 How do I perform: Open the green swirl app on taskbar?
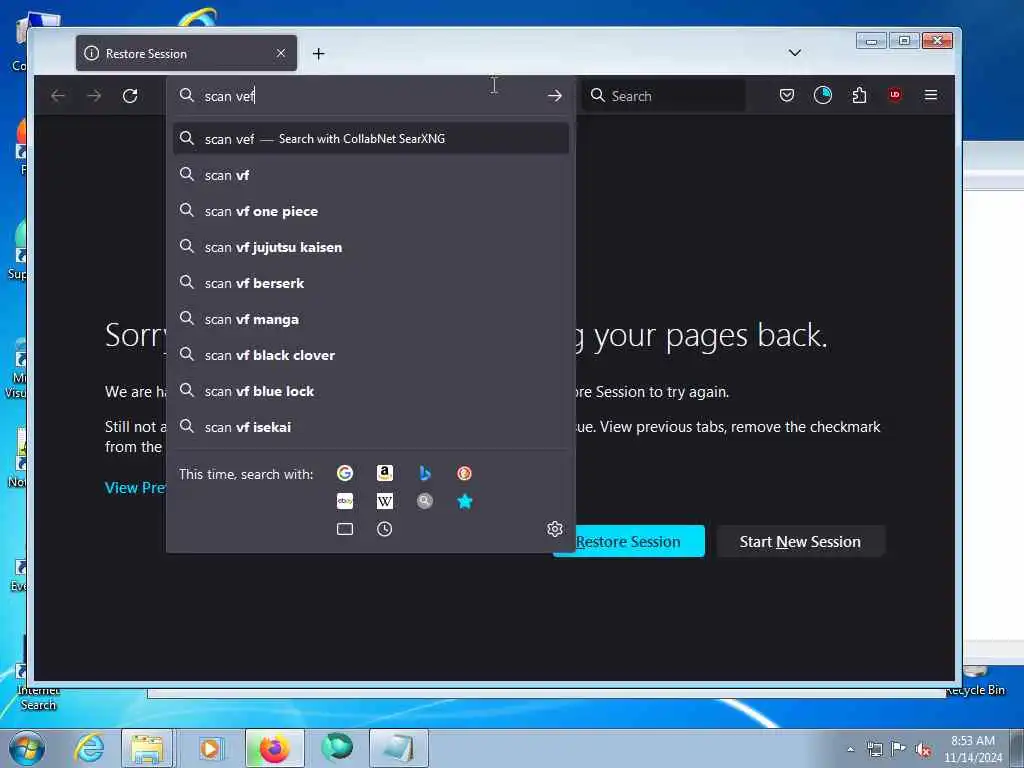coord(337,748)
